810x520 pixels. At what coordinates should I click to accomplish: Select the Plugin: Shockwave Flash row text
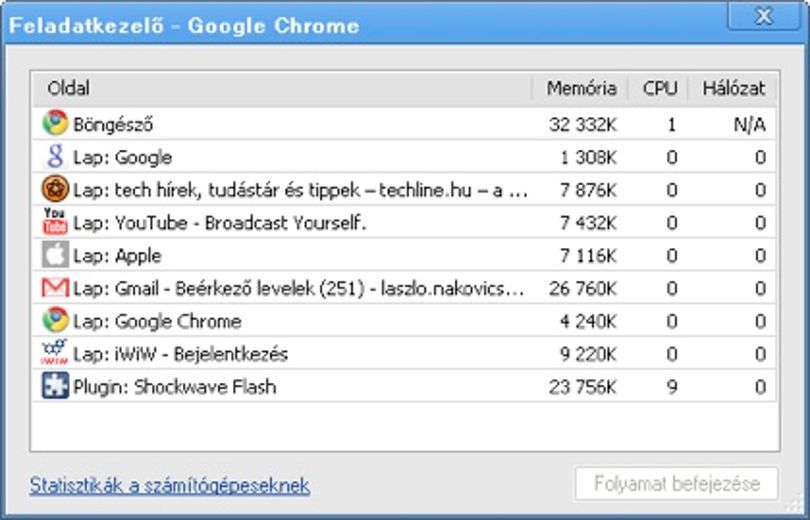pyautogui.click(x=175, y=387)
